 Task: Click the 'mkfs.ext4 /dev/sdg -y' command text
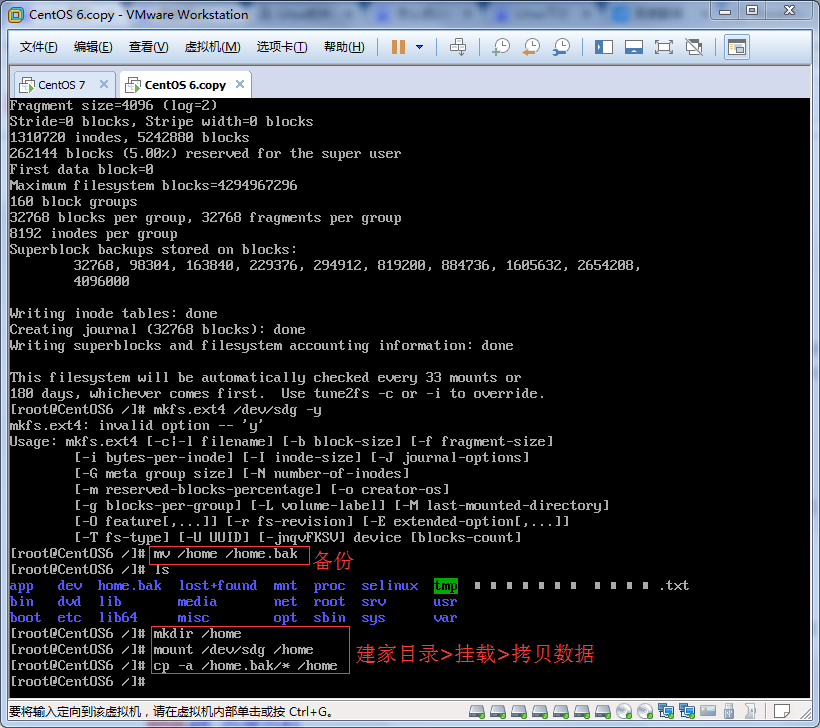237,410
